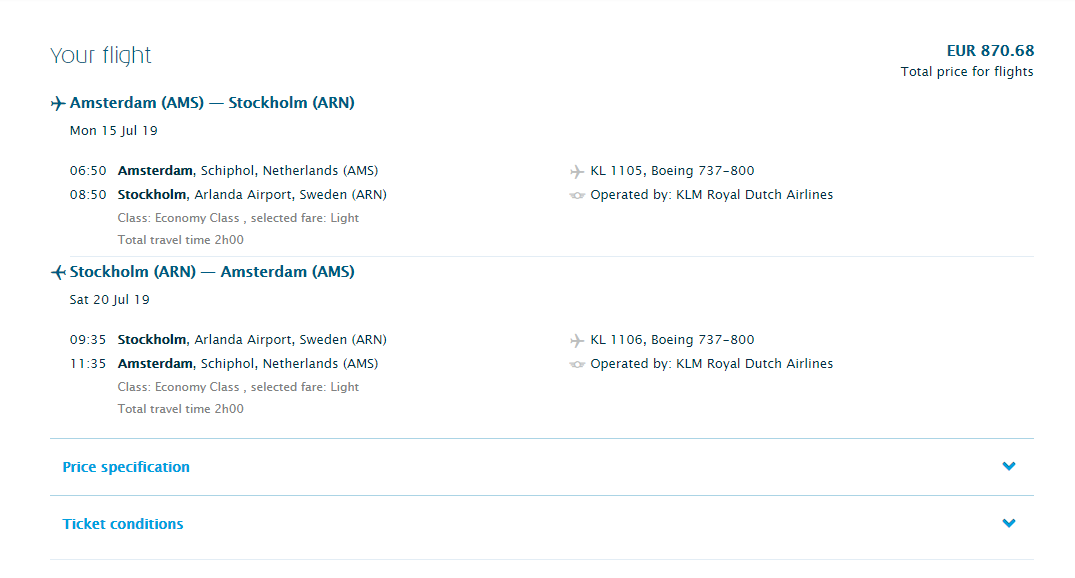
Task: Click the Stockholm (ARN) — Amsterdam (AMS) route heading
Action: coord(212,272)
